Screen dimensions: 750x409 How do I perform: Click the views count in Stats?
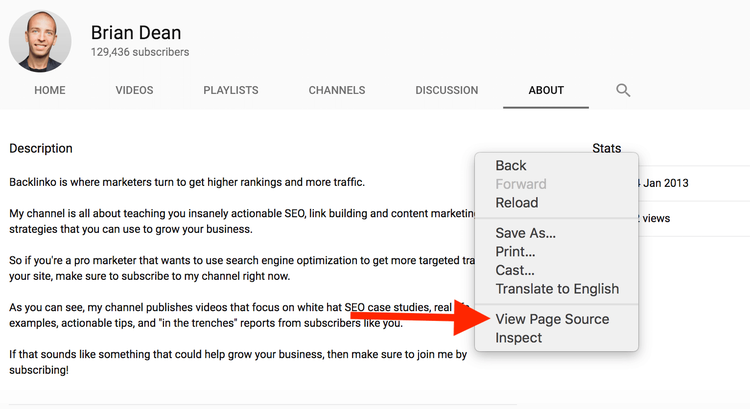click(654, 219)
